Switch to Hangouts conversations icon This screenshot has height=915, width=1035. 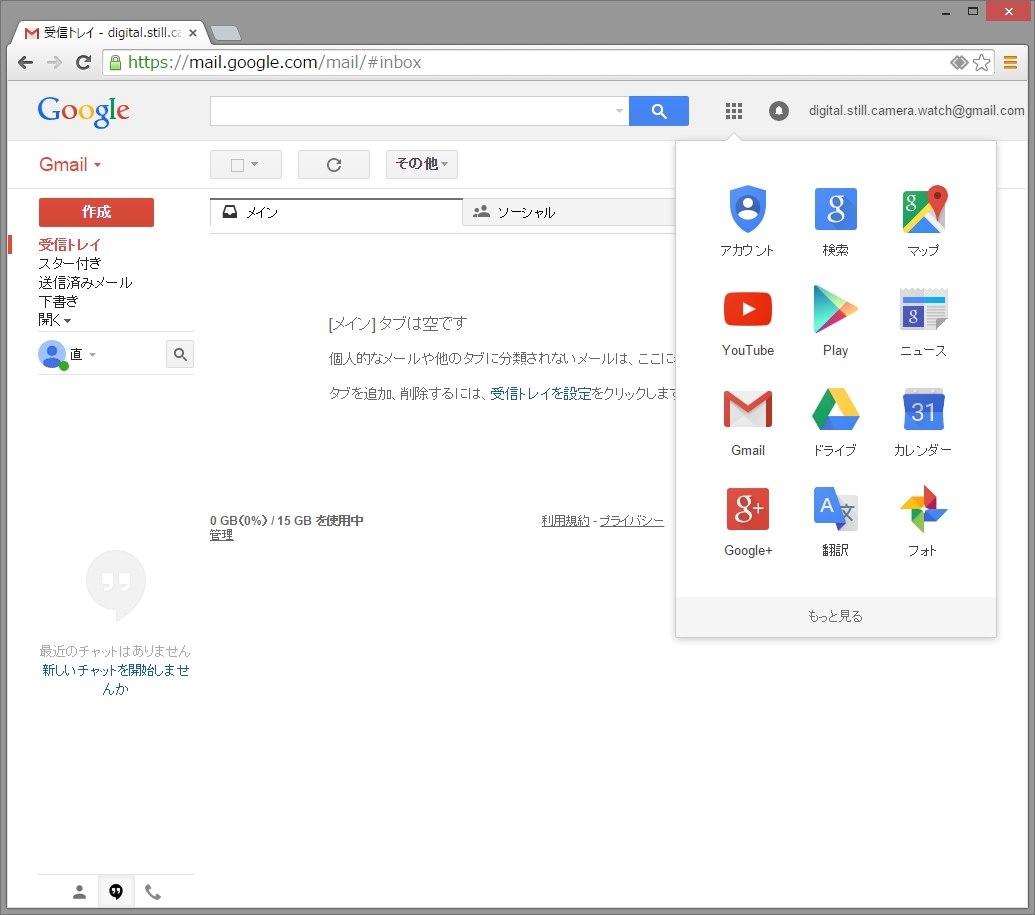116,892
